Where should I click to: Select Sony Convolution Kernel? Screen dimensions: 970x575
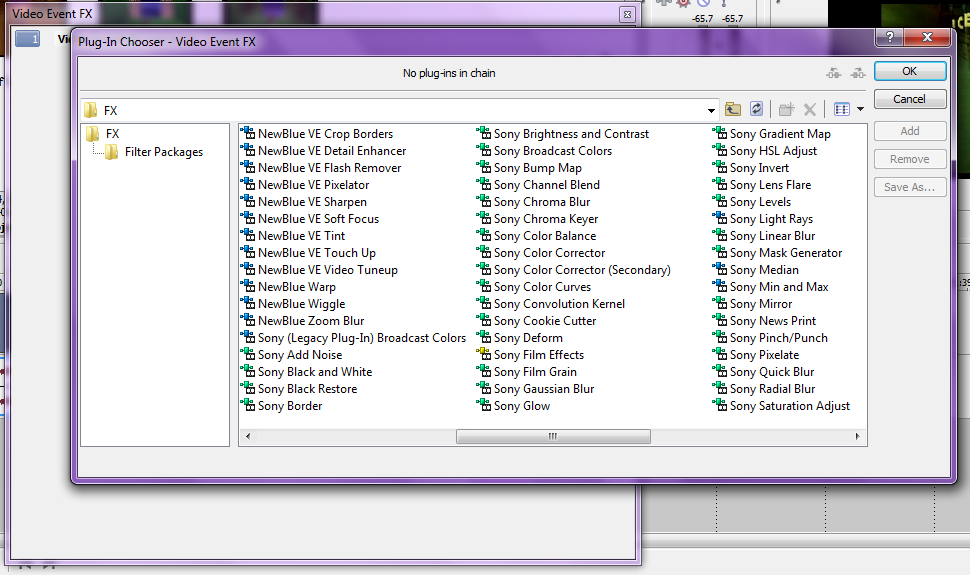point(551,304)
